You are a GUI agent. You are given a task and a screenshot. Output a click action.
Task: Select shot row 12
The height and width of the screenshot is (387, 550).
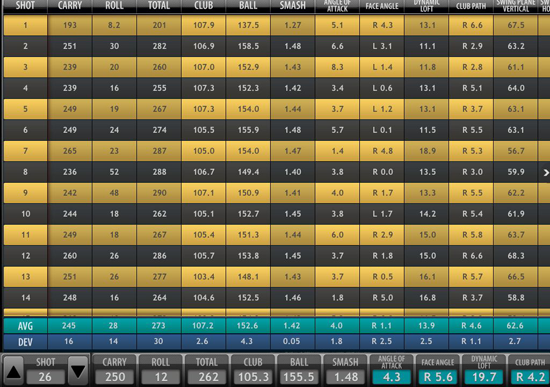[270, 256]
